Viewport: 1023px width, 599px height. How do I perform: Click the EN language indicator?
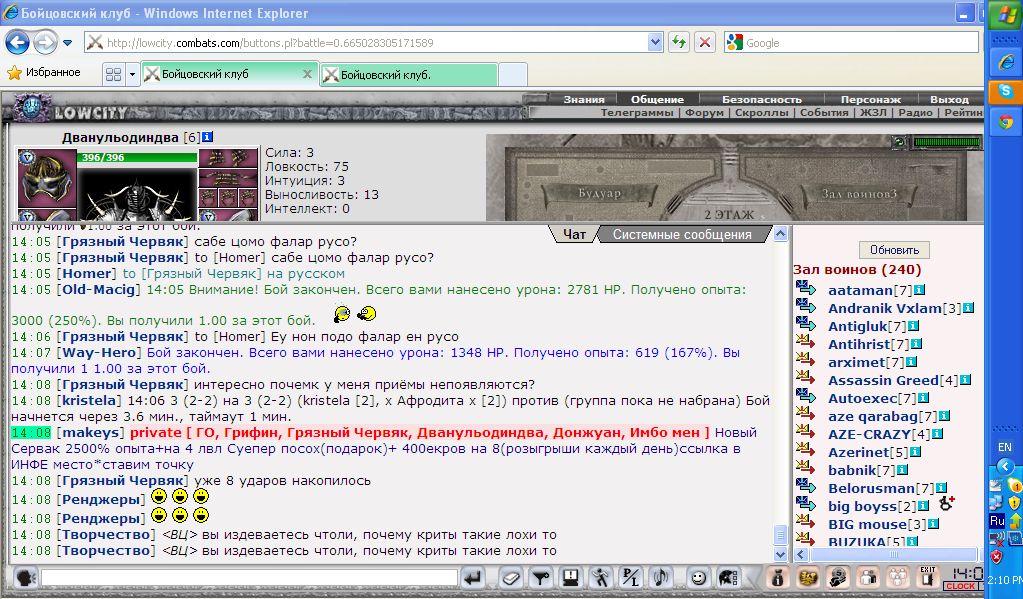1004,447
